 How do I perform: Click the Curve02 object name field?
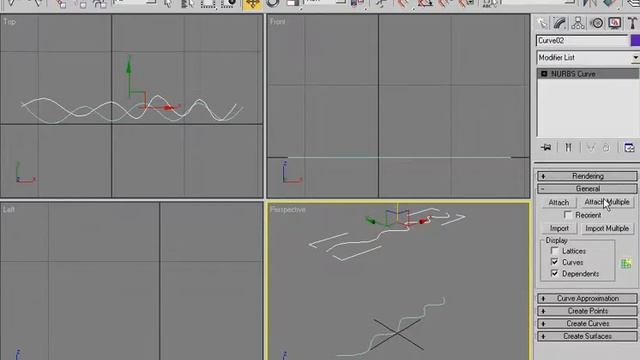tap(582, 40)
